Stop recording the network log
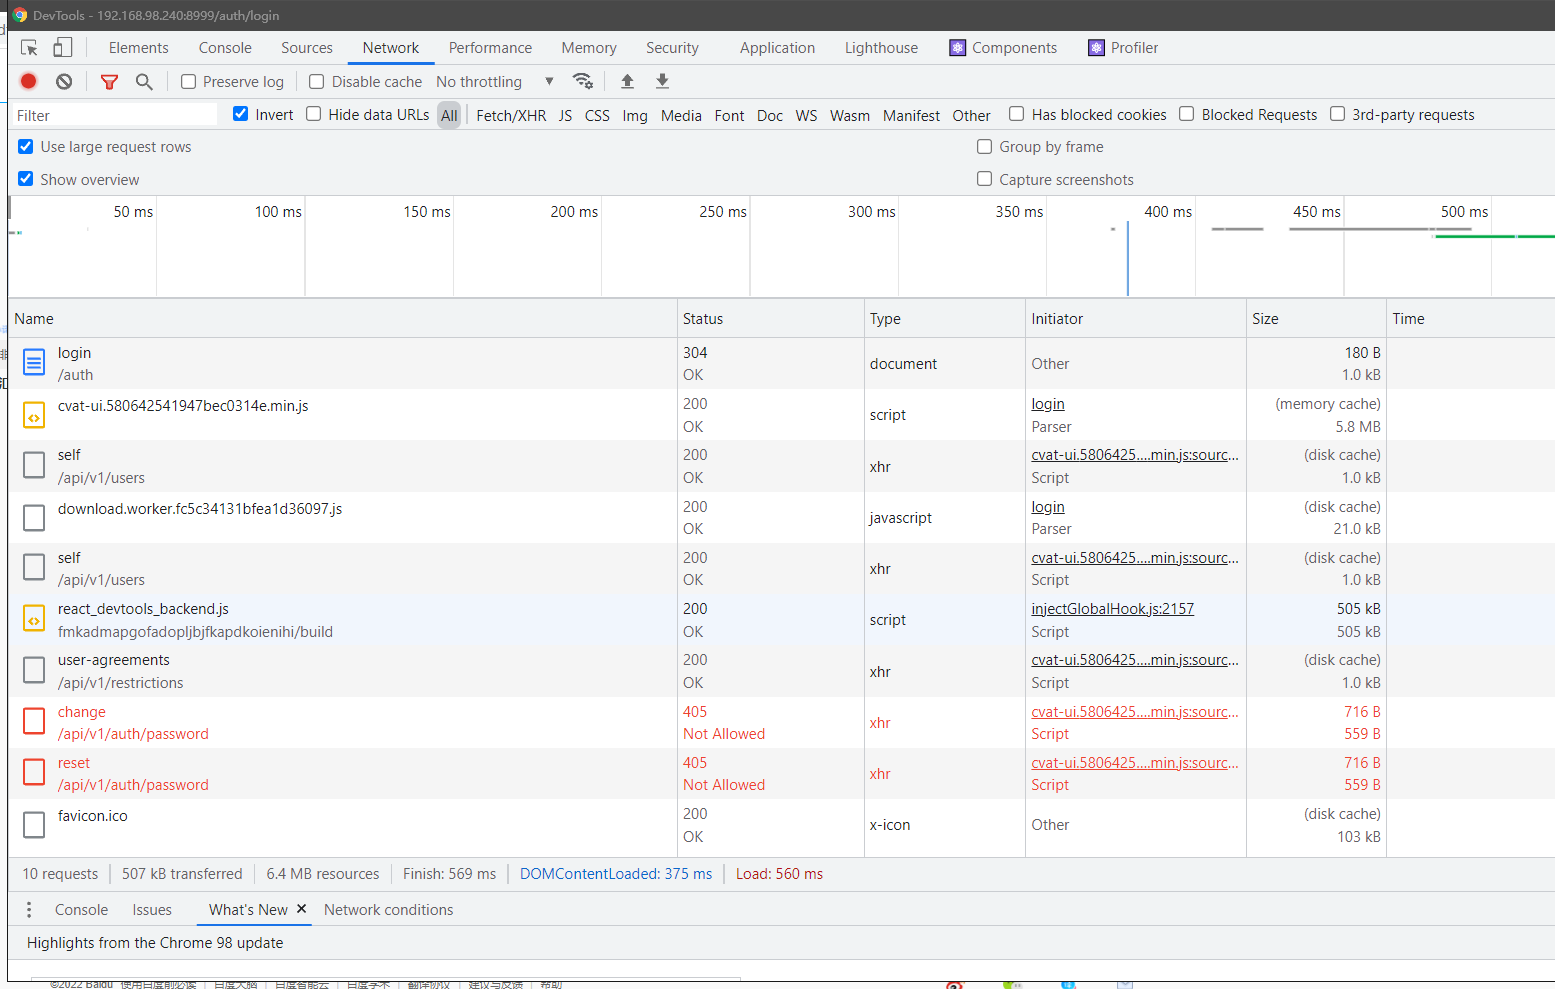Screen dimensions: 1555x989 pos(28,81)
